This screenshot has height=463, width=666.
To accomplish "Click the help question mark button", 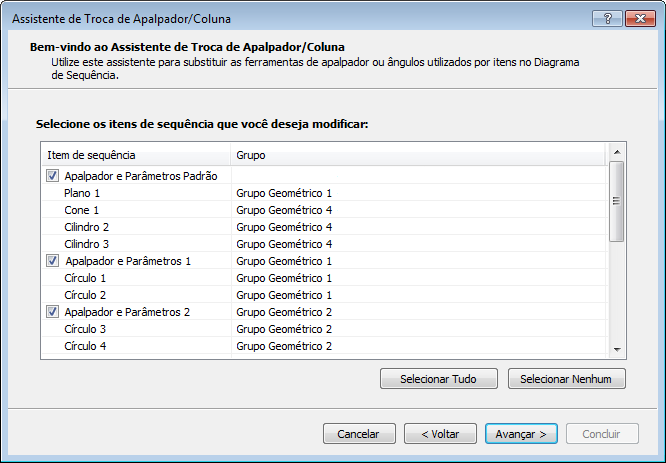I will (x=606, y=19).
